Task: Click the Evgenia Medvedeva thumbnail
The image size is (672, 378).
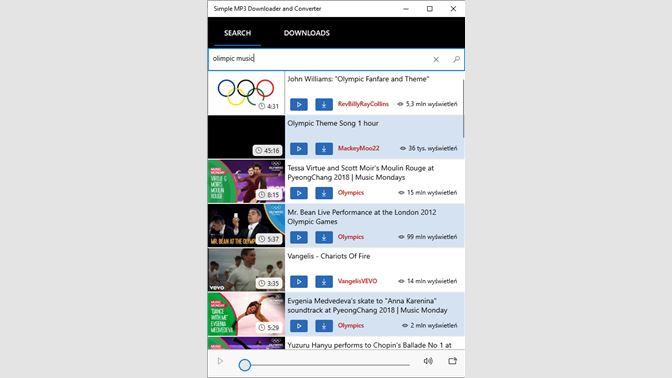Action: click(246, 314)
